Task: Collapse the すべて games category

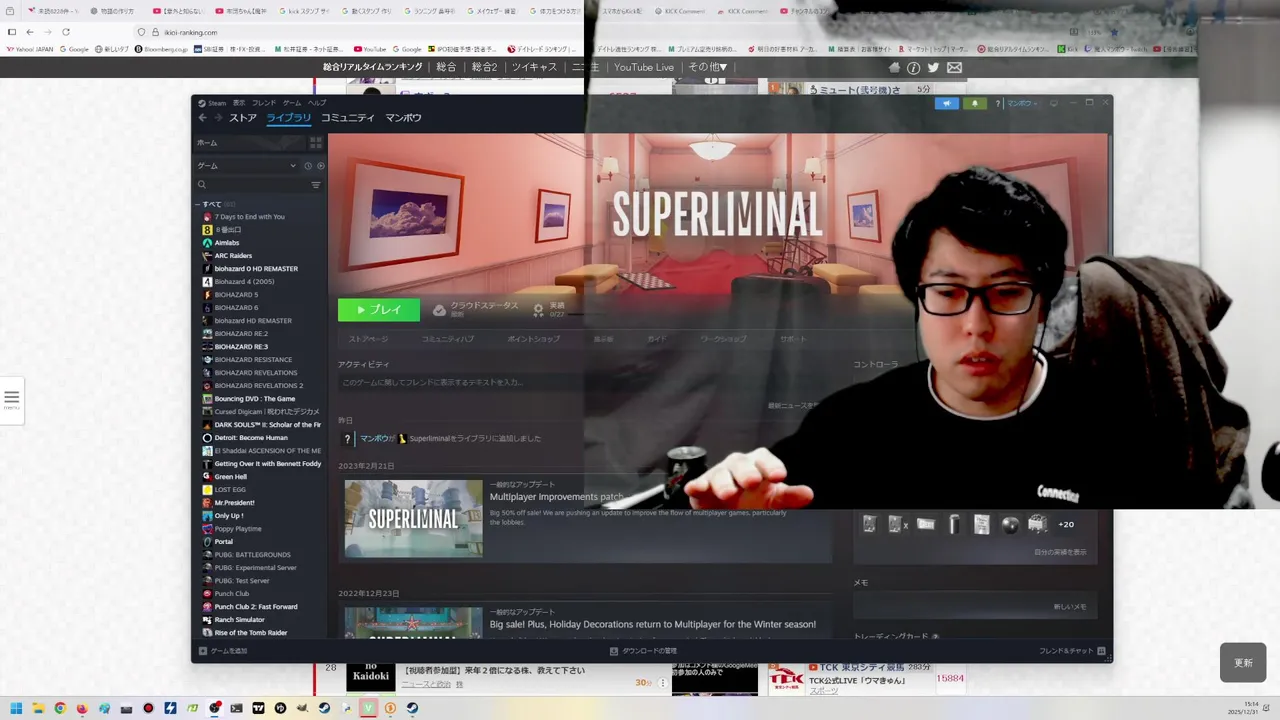Action: point(198,204)
